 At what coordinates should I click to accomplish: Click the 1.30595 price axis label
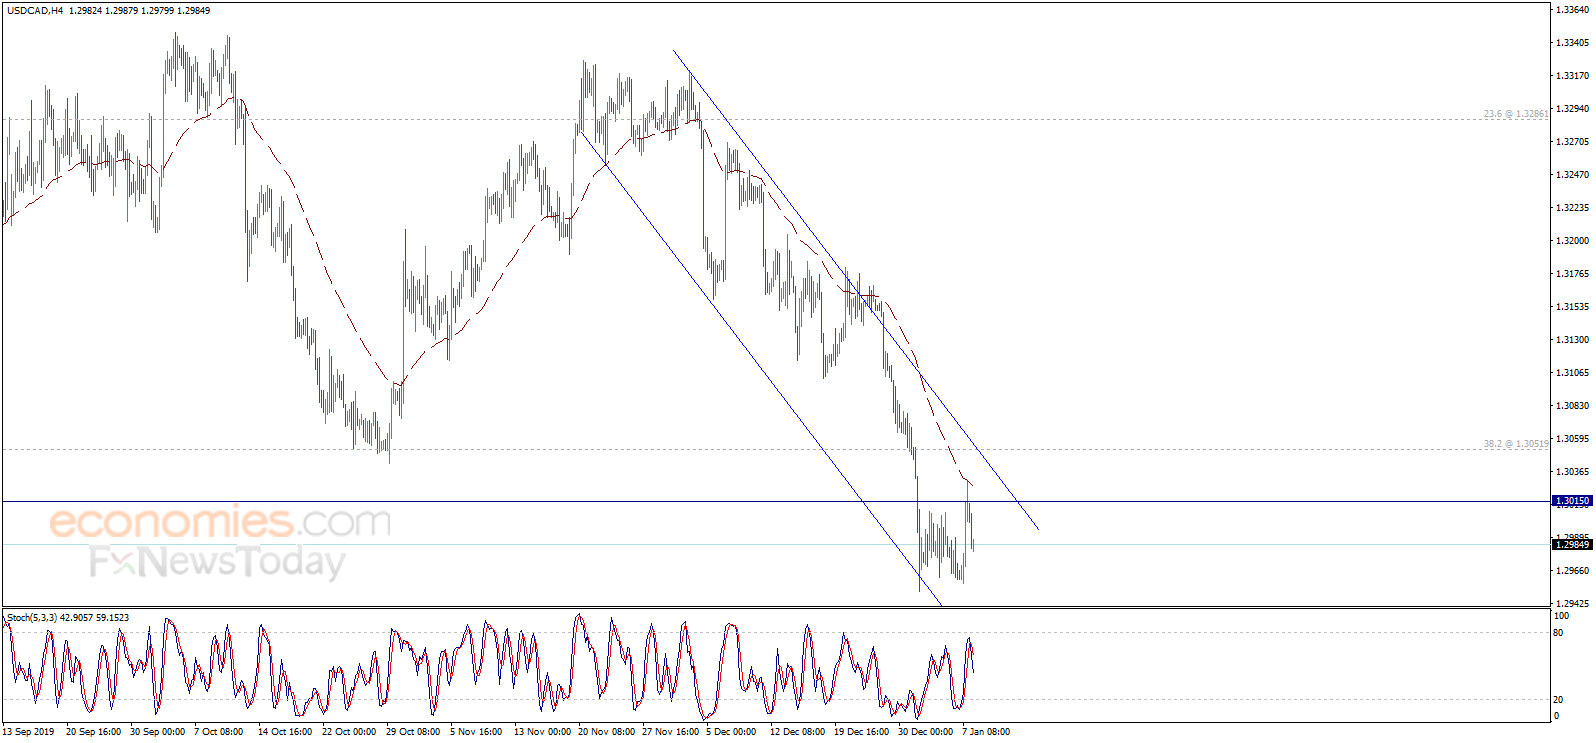(x=1573, y=439)
